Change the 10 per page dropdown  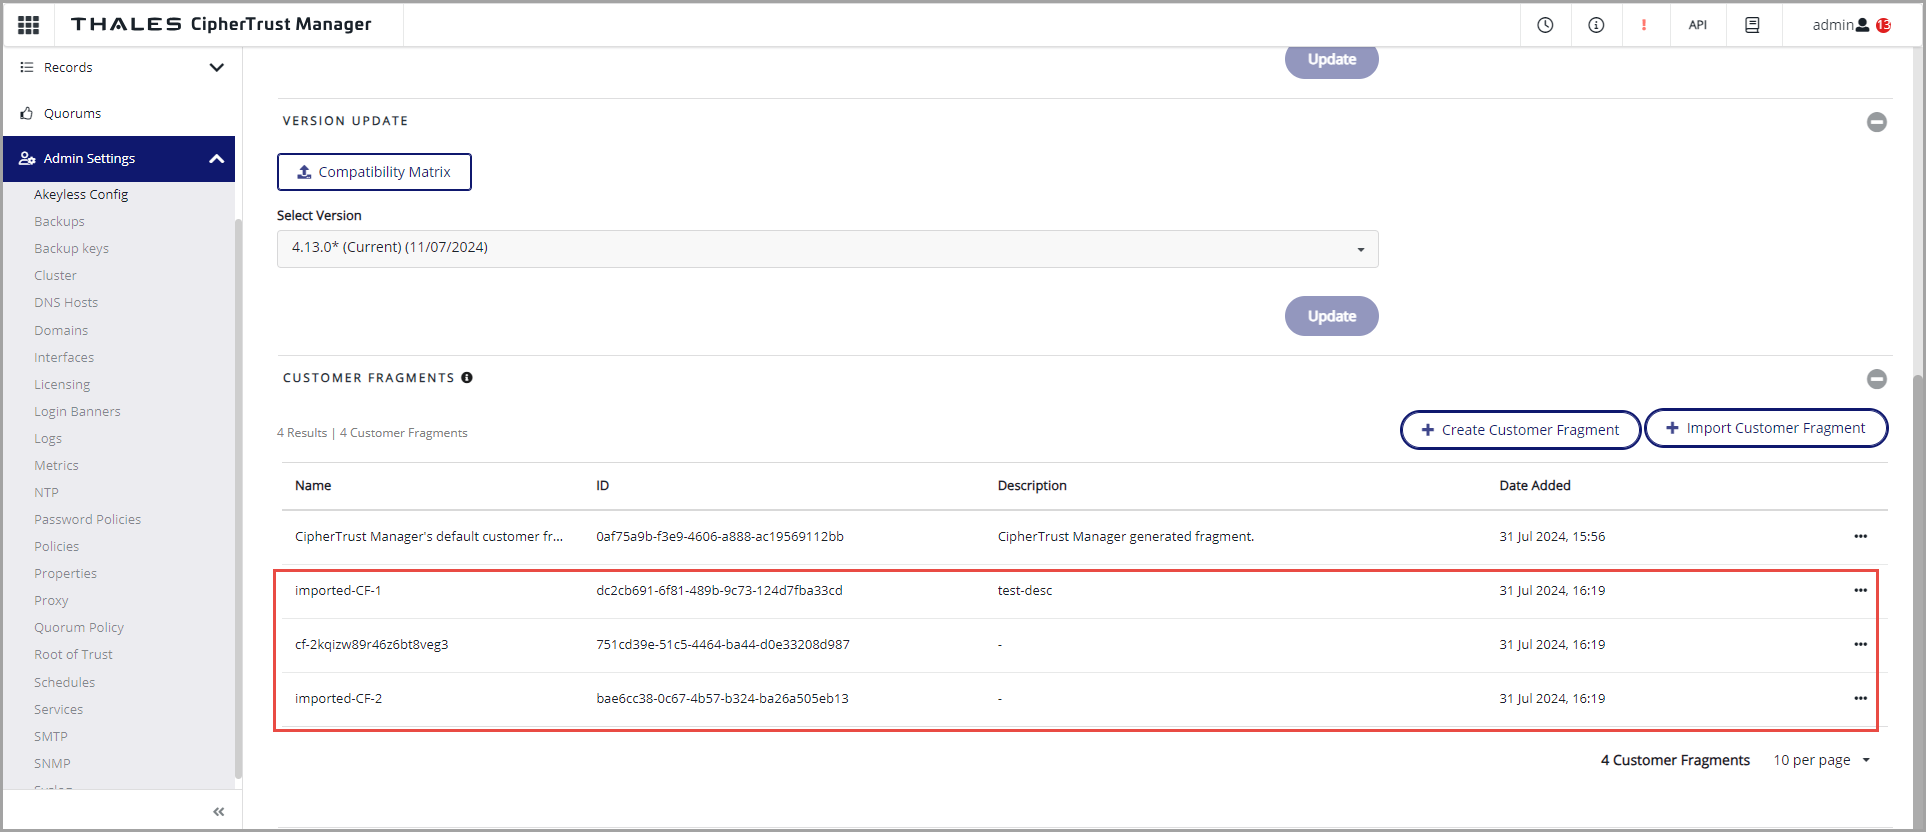(1821, 760)
